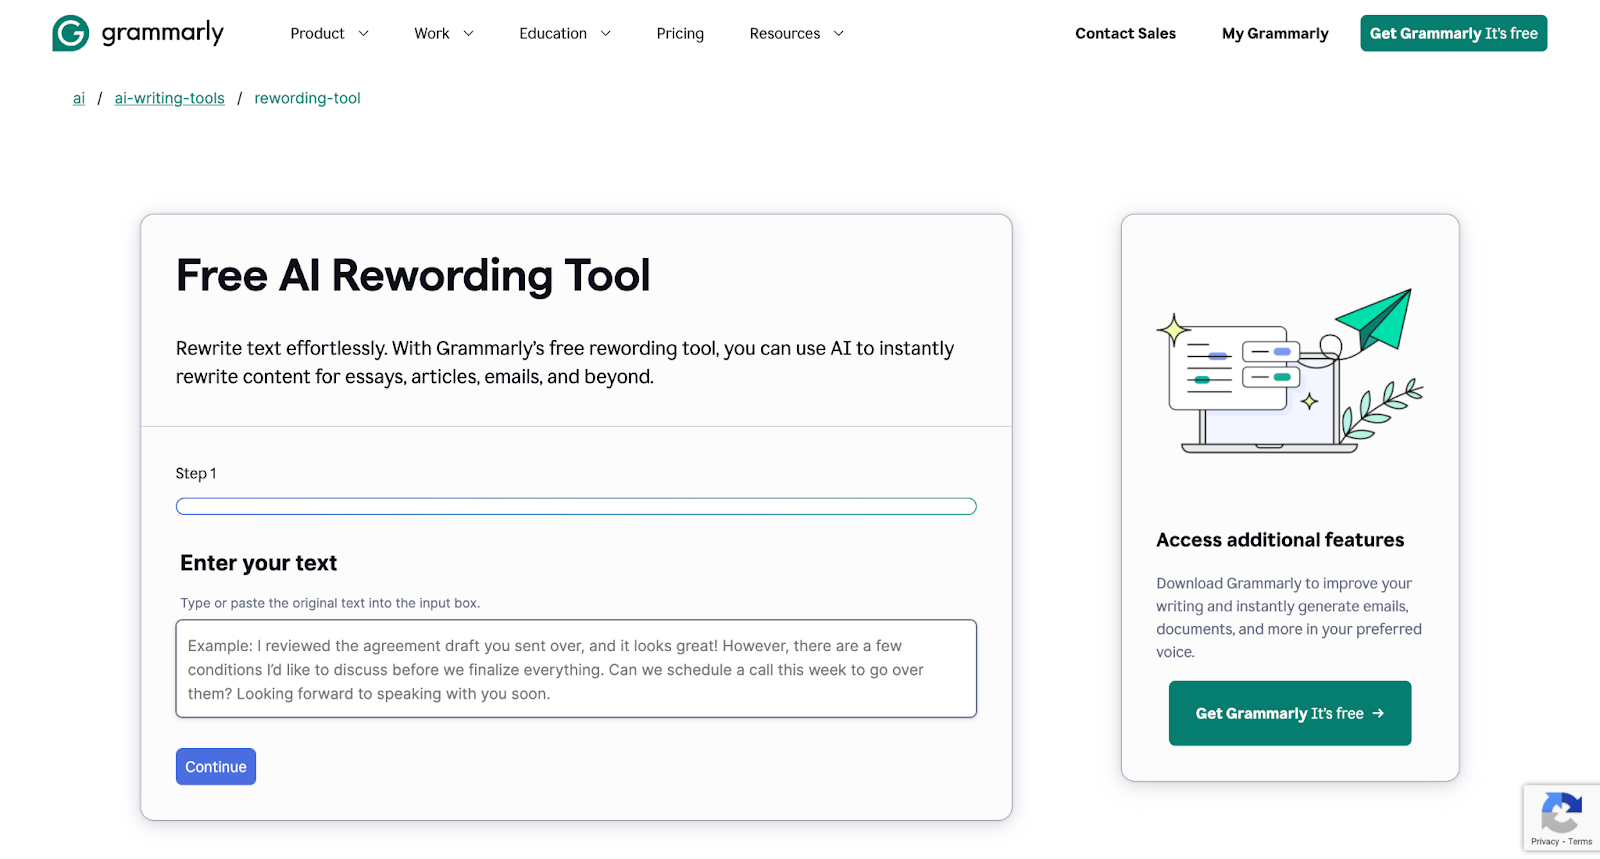Open the Education menu

[553, 33]
